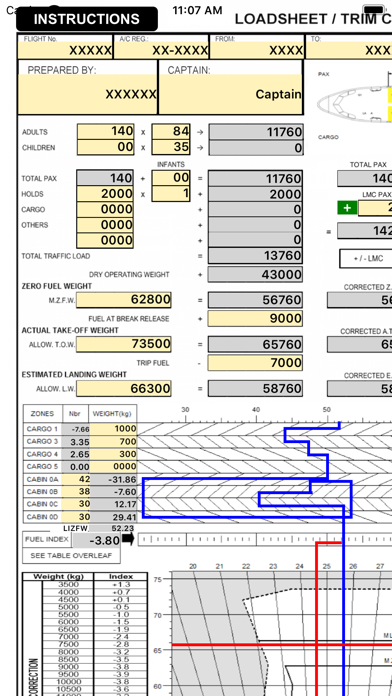392x696 pixels.
Task: Click CABIN 0D index value 29.41
Action: point(113,517)
